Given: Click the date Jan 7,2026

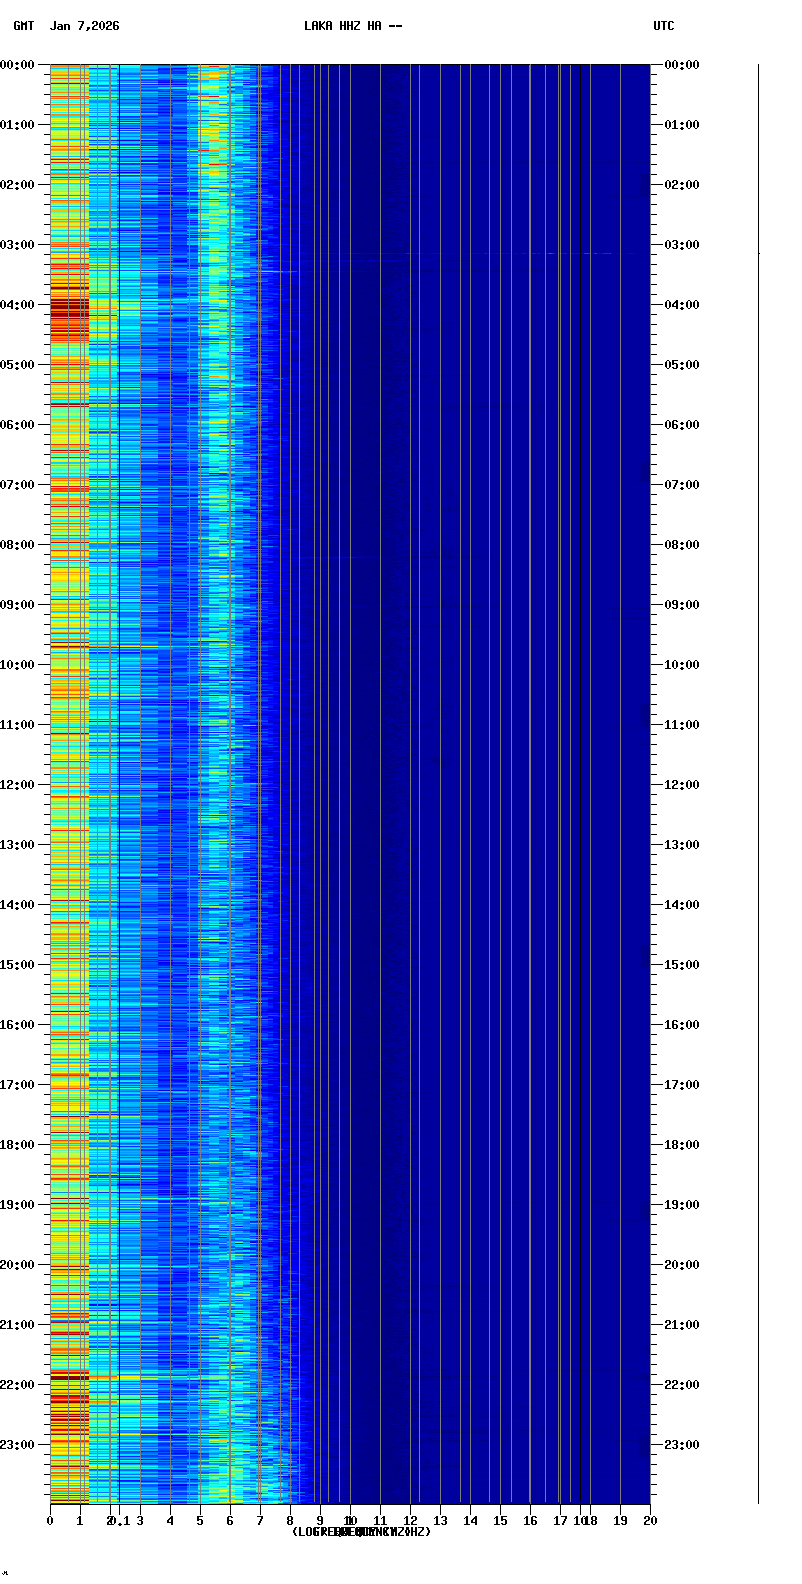Looking at the screenshot, I should [85, 26].
